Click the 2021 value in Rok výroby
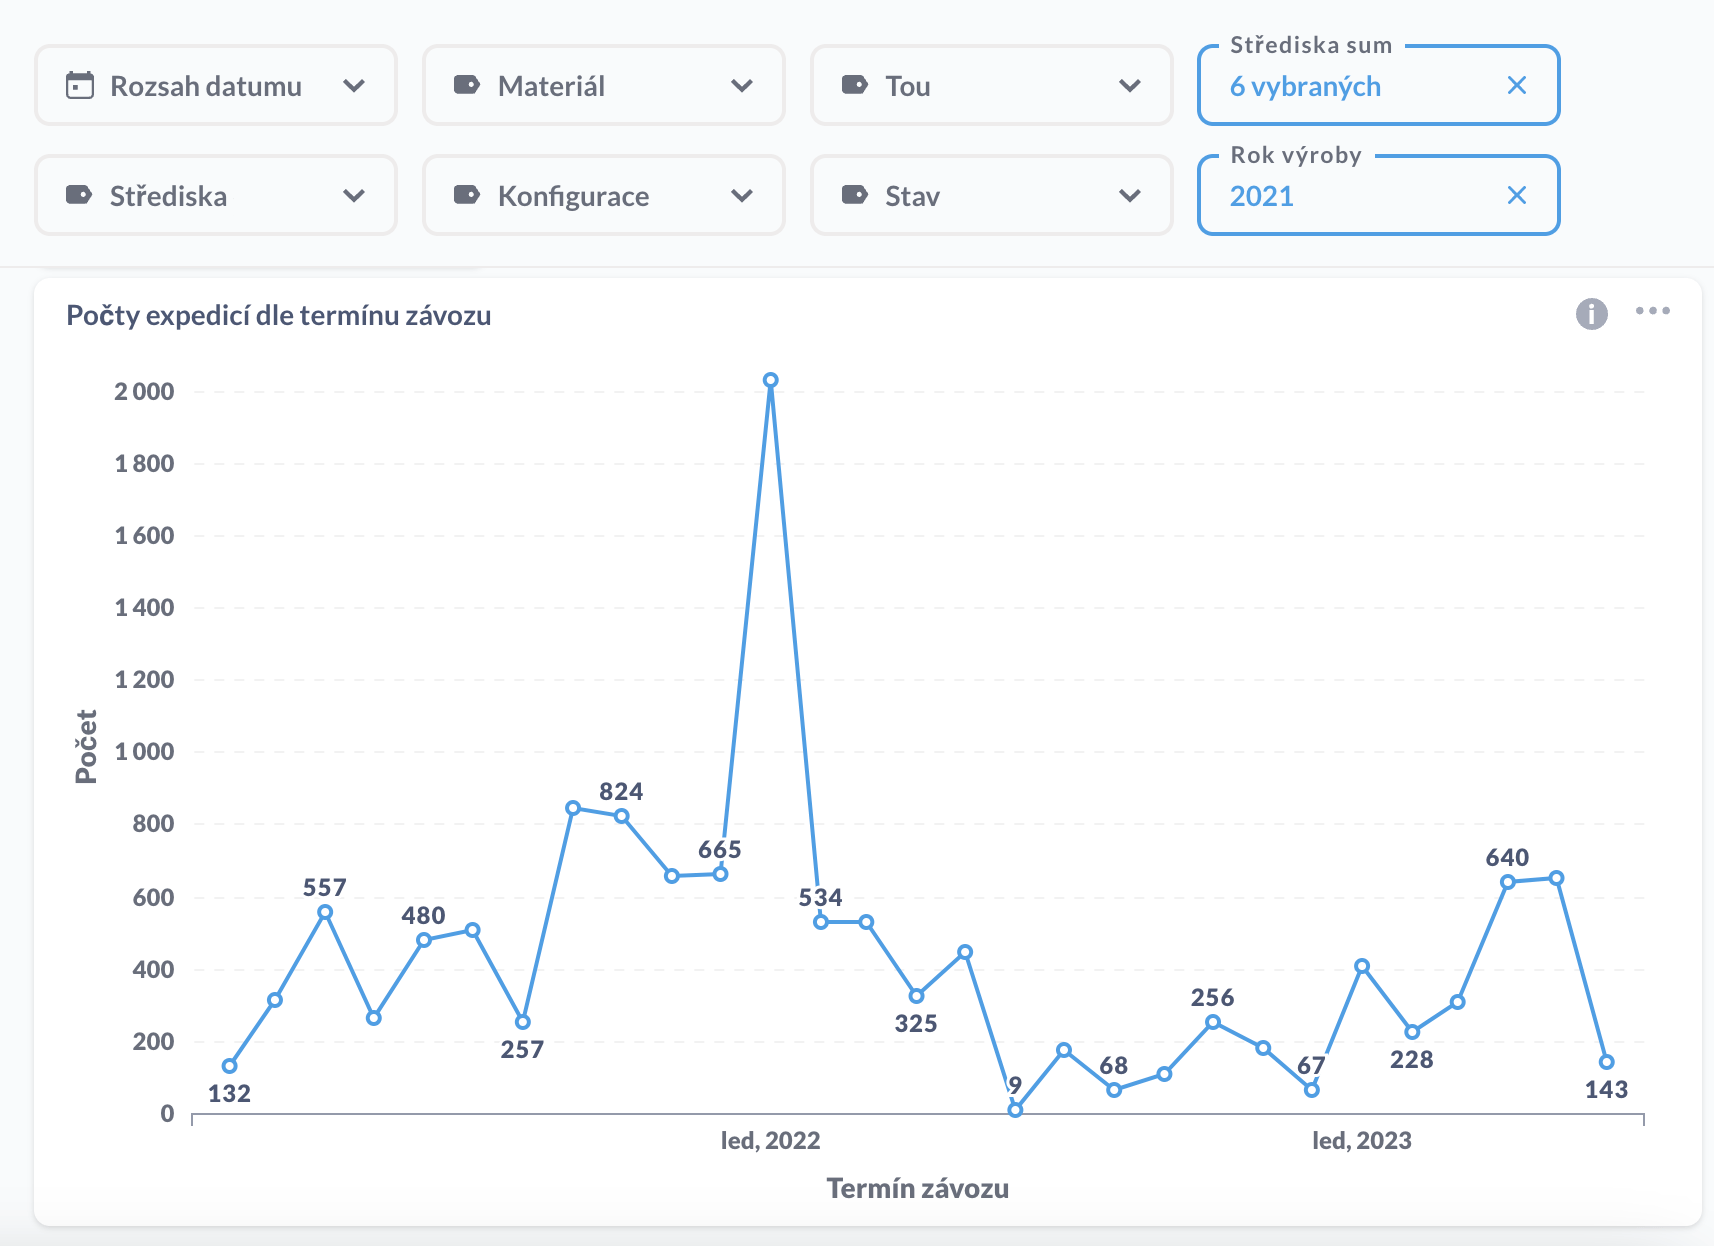1714x1246 pixels. click(x=1262, y=196)
